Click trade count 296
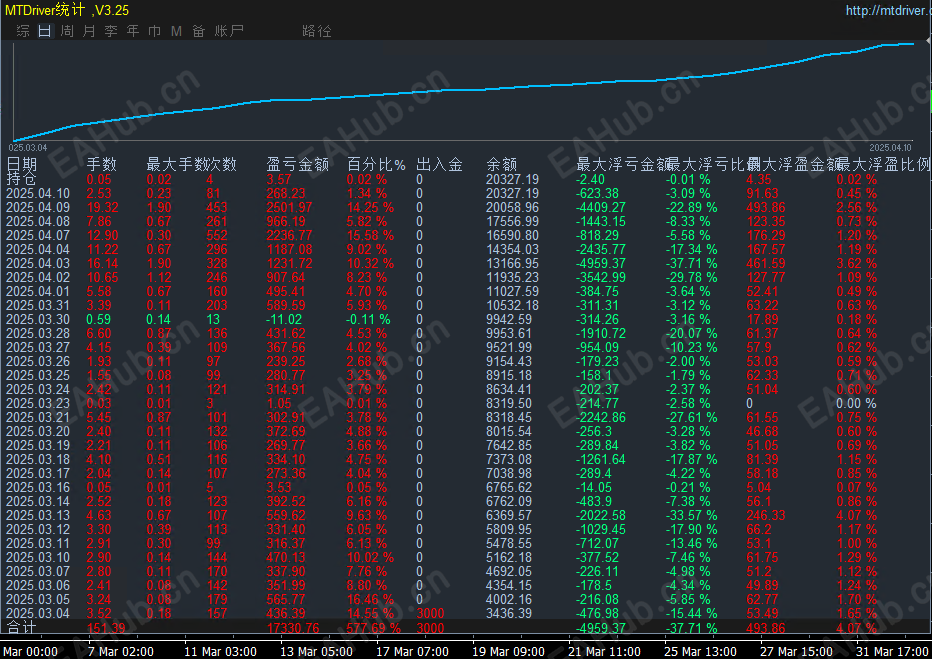 click(x=217, y=250)
